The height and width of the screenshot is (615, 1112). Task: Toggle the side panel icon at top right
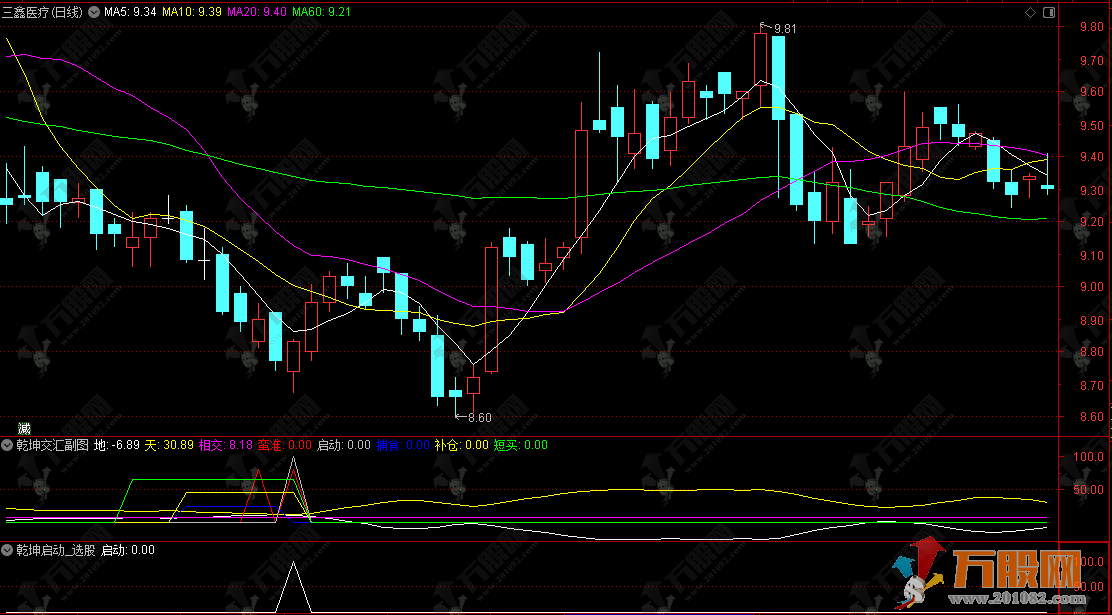(x=1047, y=12)
